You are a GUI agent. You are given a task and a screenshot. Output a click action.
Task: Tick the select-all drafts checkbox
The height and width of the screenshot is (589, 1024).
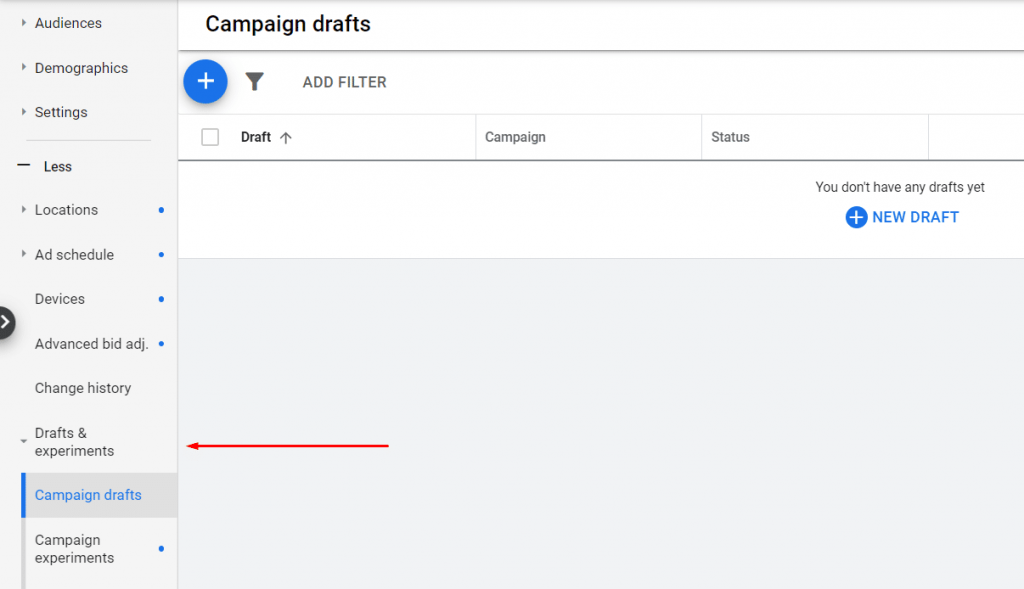coord(210,137)
